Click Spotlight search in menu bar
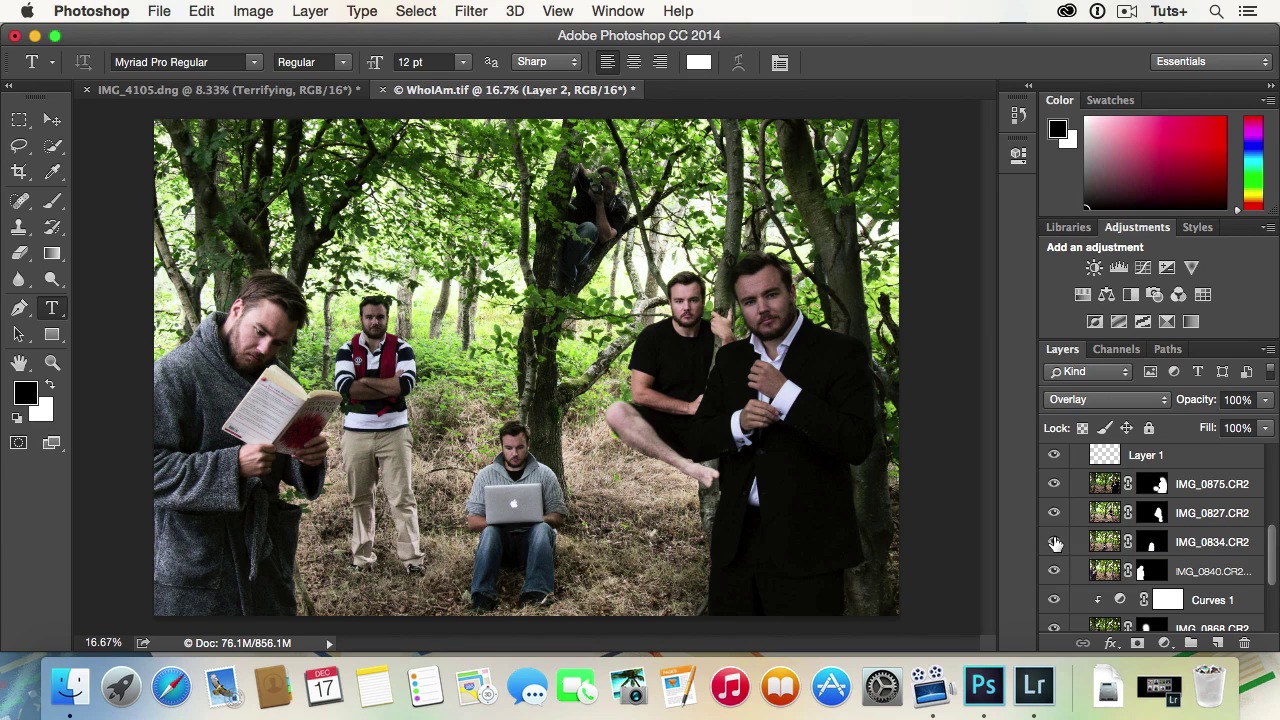1280x720 pixels. [x=1216, y=11]
